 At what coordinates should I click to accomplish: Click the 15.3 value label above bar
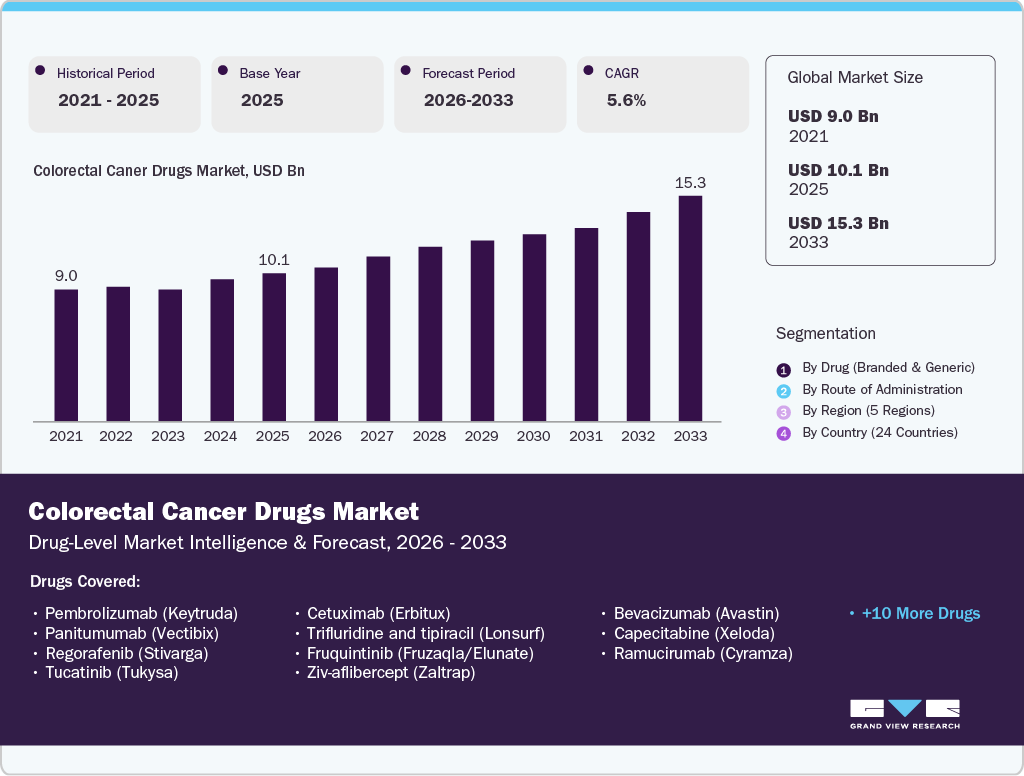(690, 183)
